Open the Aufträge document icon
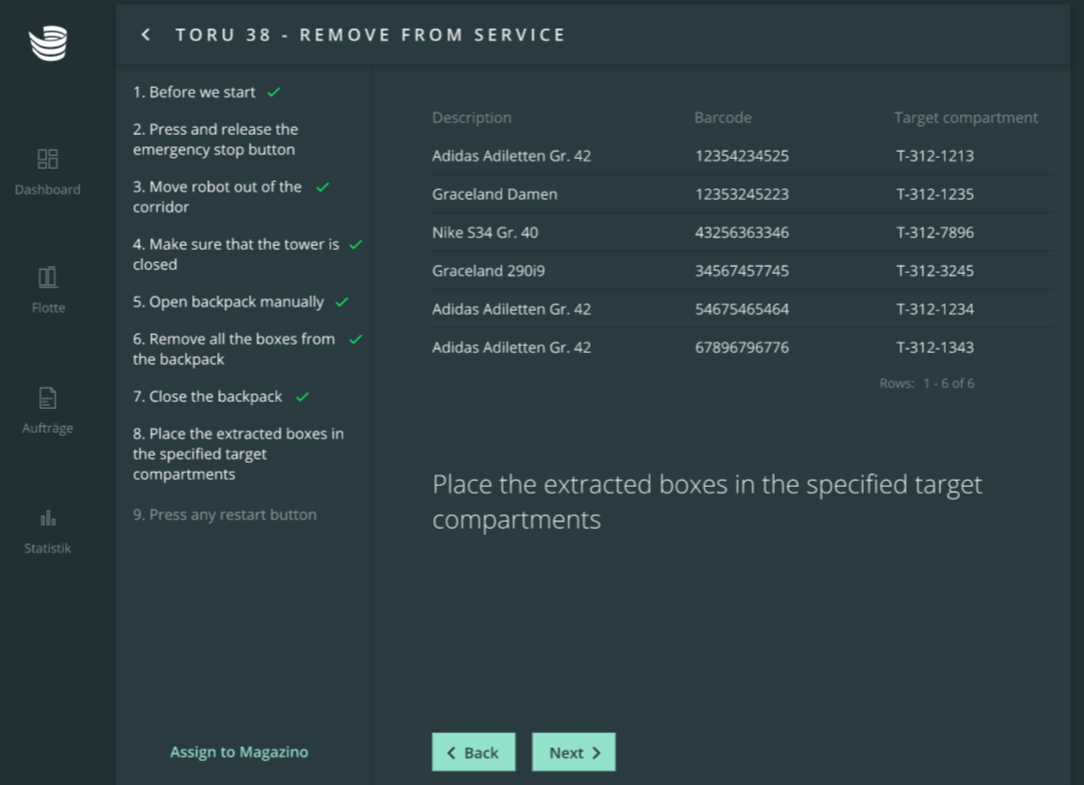 point(48,398)
